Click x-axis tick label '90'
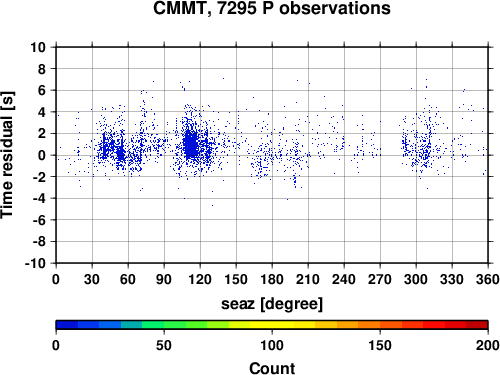This screenshot has height=375, width=500. pyautogui.click(x=164, y=279)
